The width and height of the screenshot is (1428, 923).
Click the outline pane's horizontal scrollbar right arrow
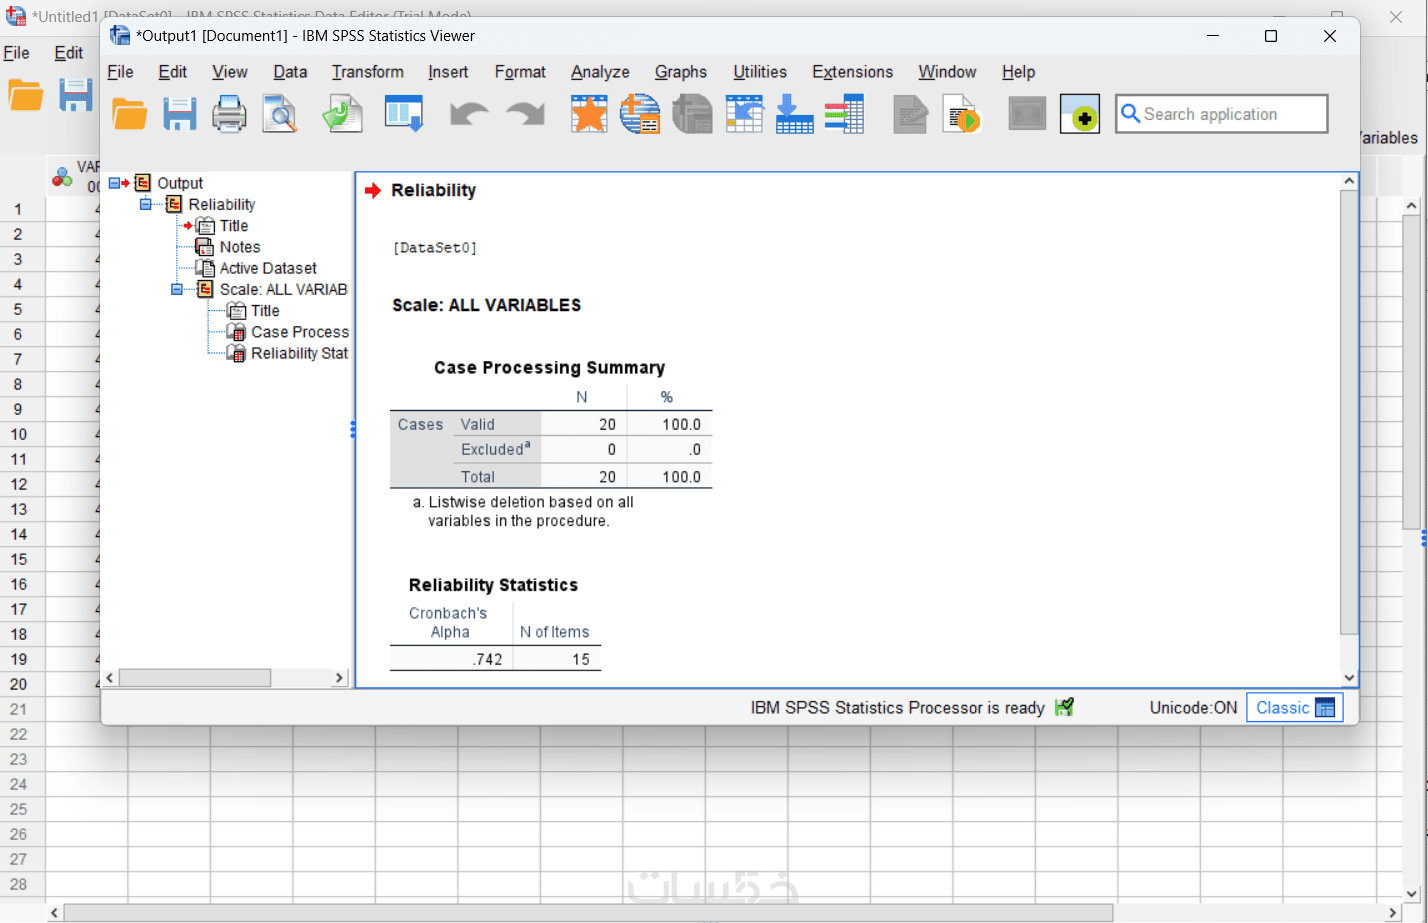pyautogui.click(x=339, y=678)
